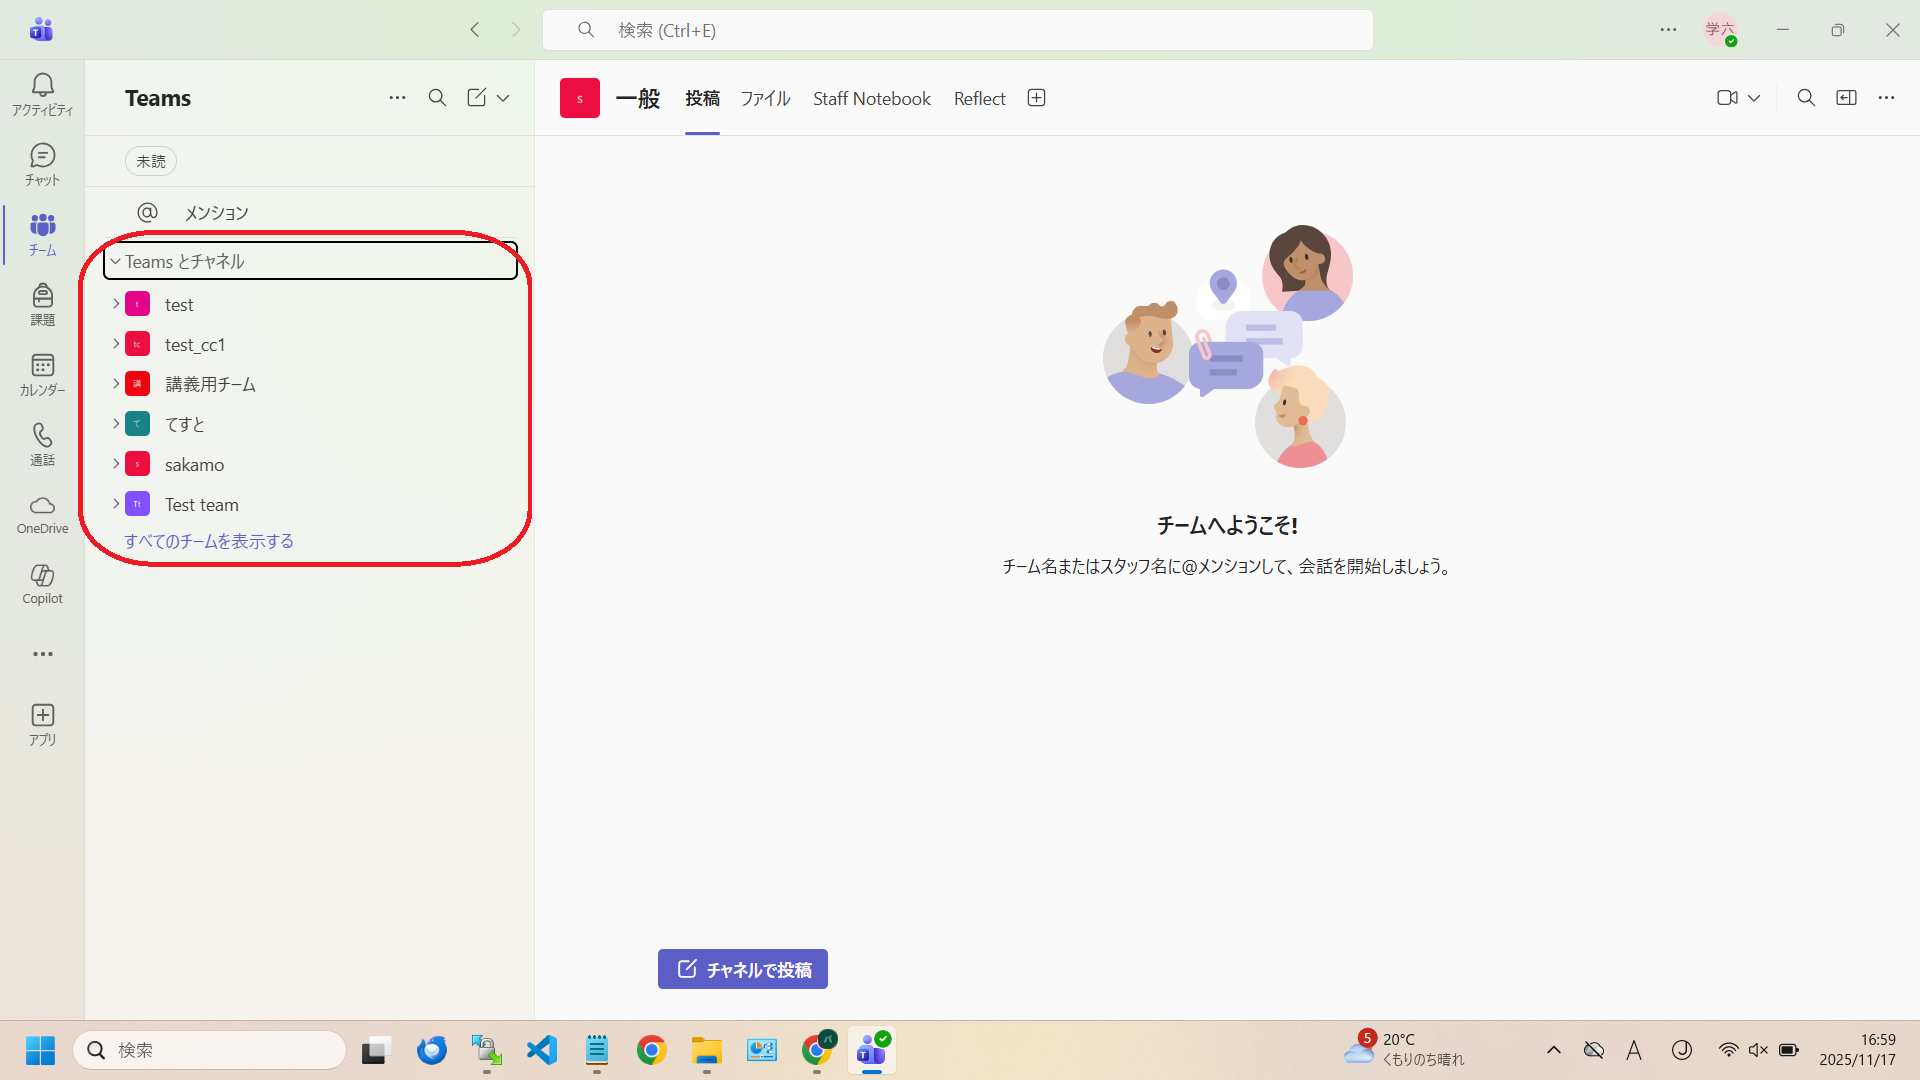1920x1080 pixels.
Task: Open the Staff Notebook tab
Action: pos(871,98)
